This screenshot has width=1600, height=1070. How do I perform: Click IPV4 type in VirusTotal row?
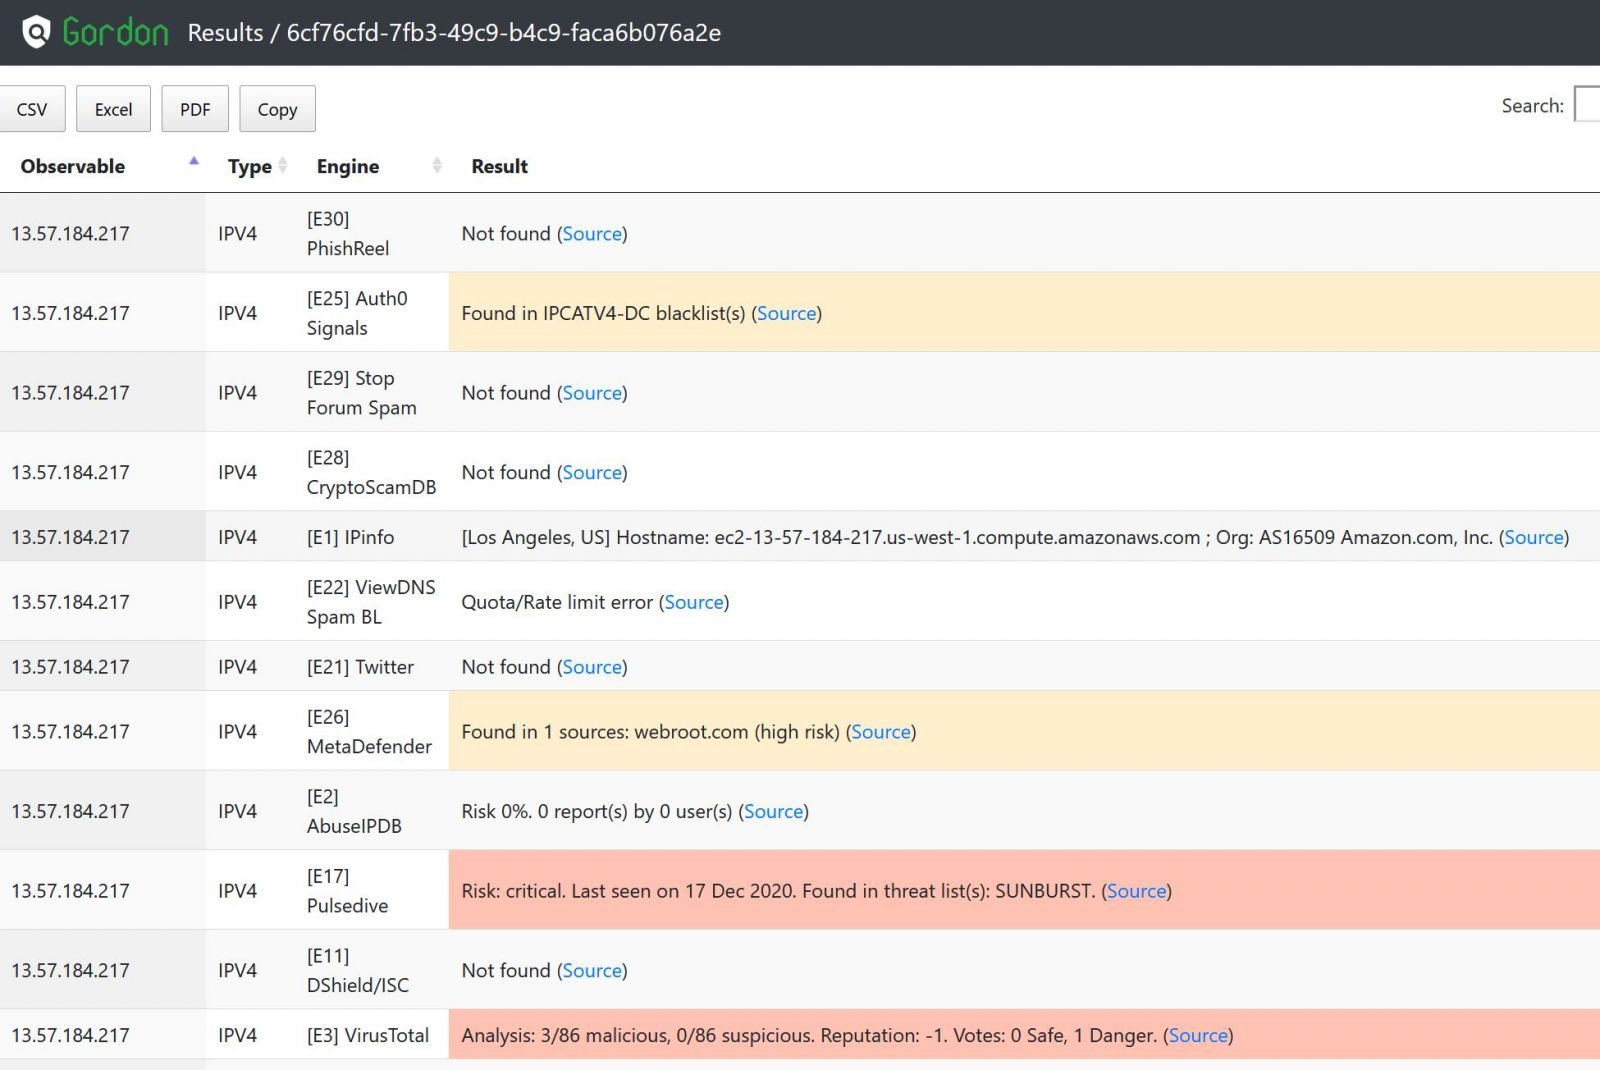(x=238, y=1035)
